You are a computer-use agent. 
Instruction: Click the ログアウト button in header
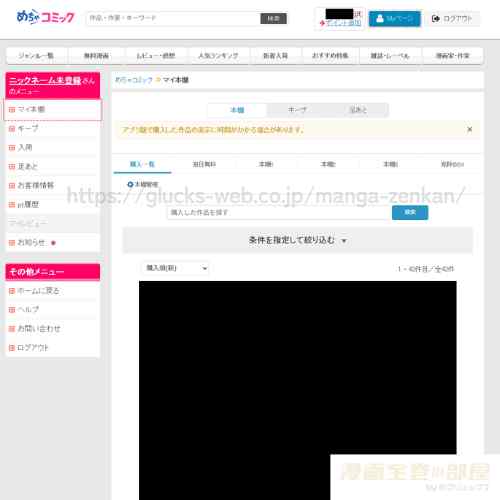tap(453, 19)
